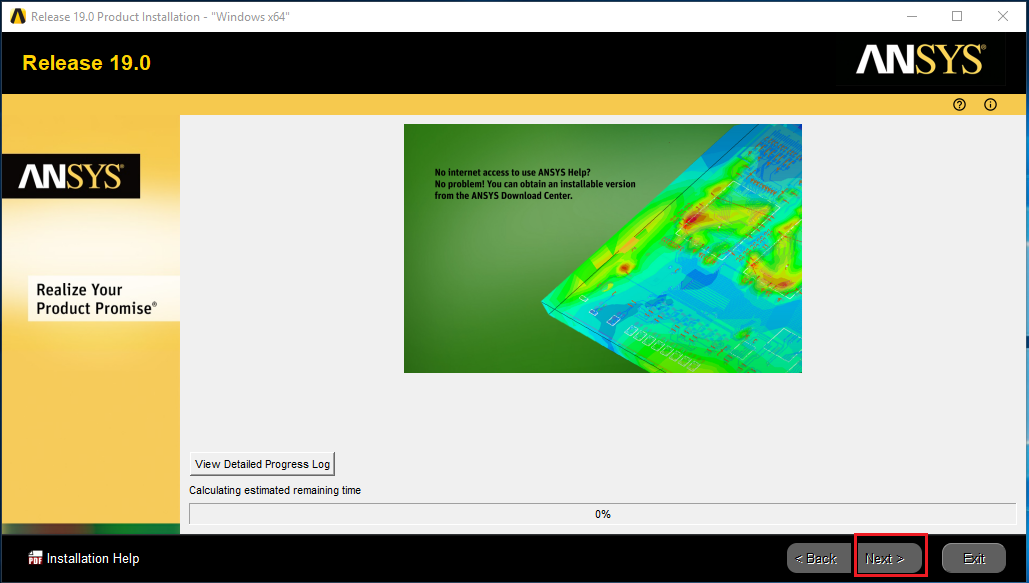The width and height of the screenshot is (1029, 583).
Task: Click 'Realize Your Product Promise' text
Action: [x=96, y=299]
